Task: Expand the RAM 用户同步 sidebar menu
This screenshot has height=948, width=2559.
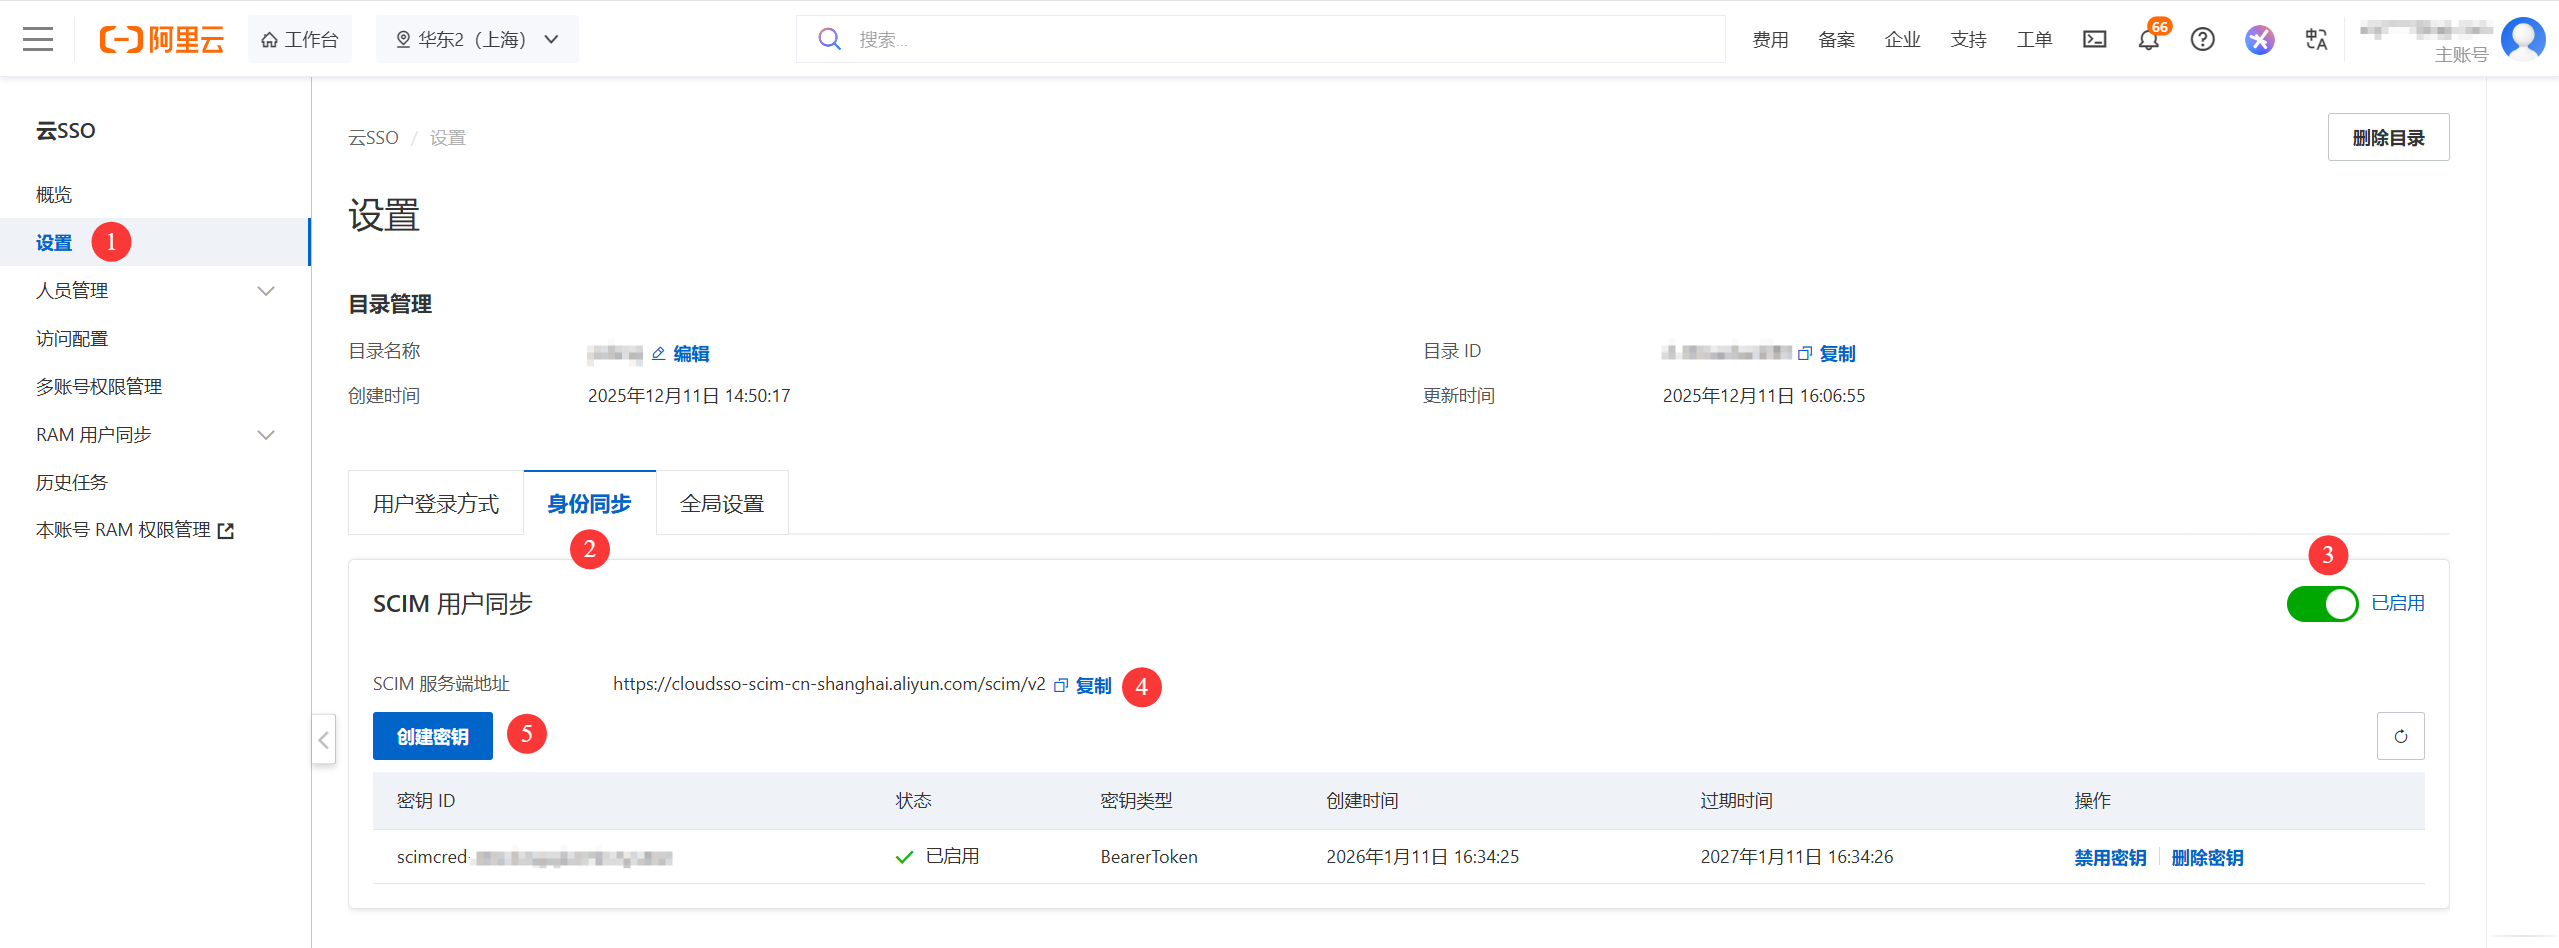Action: [x=155, y=435]
